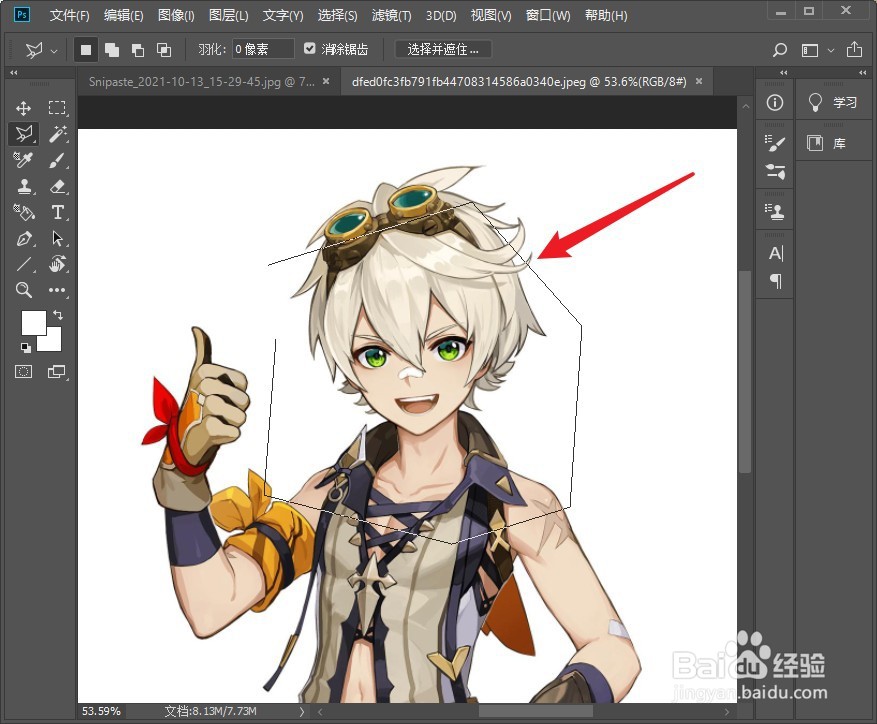Choose Intersect with Selection mode

pyautogui.click(x=164, y=50)
